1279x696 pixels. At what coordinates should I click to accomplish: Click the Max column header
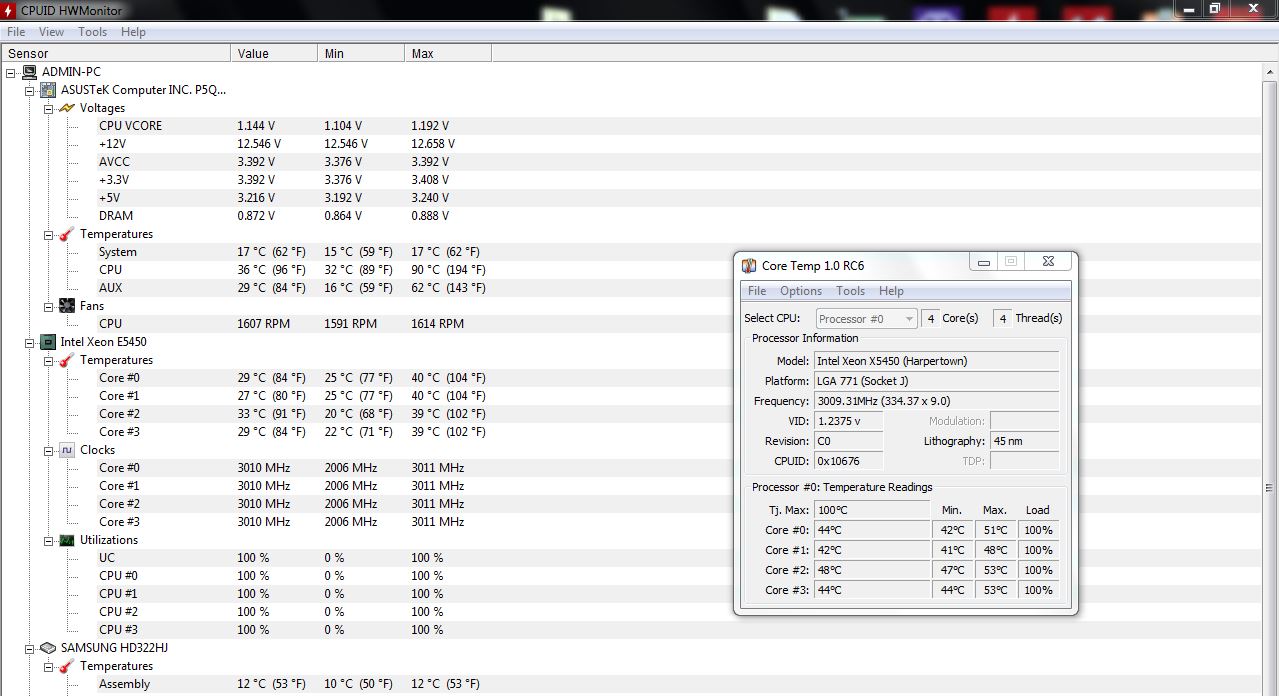click(x=448, y=54)
